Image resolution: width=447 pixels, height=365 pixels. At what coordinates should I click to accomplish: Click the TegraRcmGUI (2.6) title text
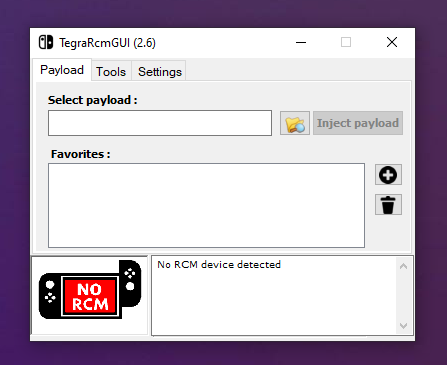107,43
